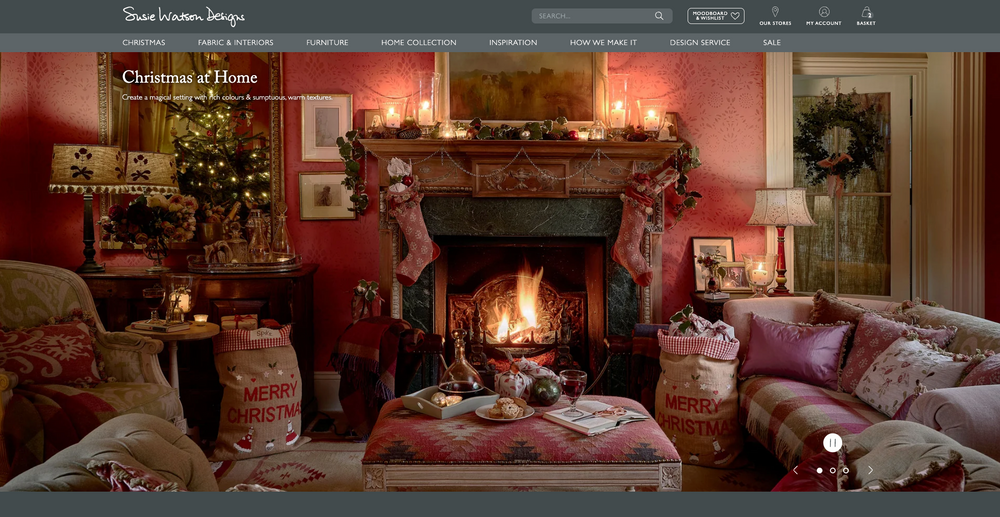The image size is (1000, 517).
Task: Visit the How We Make It page
Action: 603,43
